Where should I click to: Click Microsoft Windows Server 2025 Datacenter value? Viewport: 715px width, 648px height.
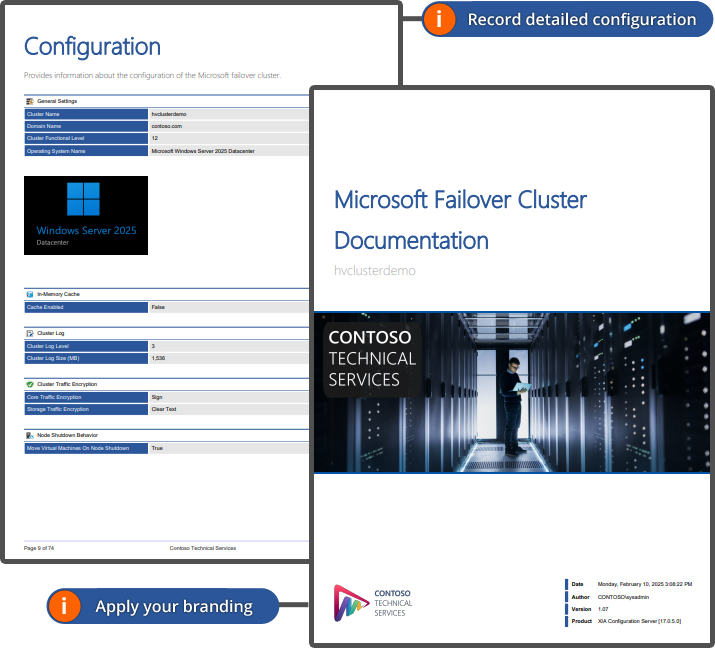tap(203, 151)
